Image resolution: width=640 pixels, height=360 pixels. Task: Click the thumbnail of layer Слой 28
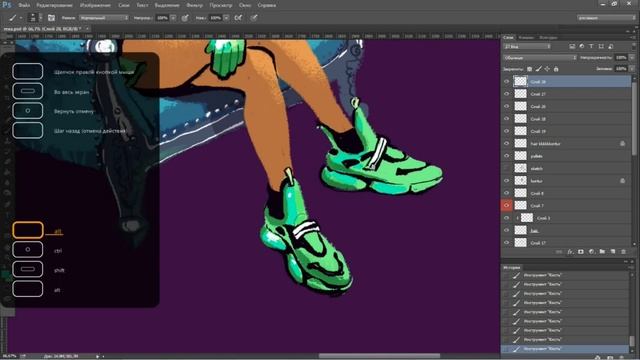pos(520,81)
